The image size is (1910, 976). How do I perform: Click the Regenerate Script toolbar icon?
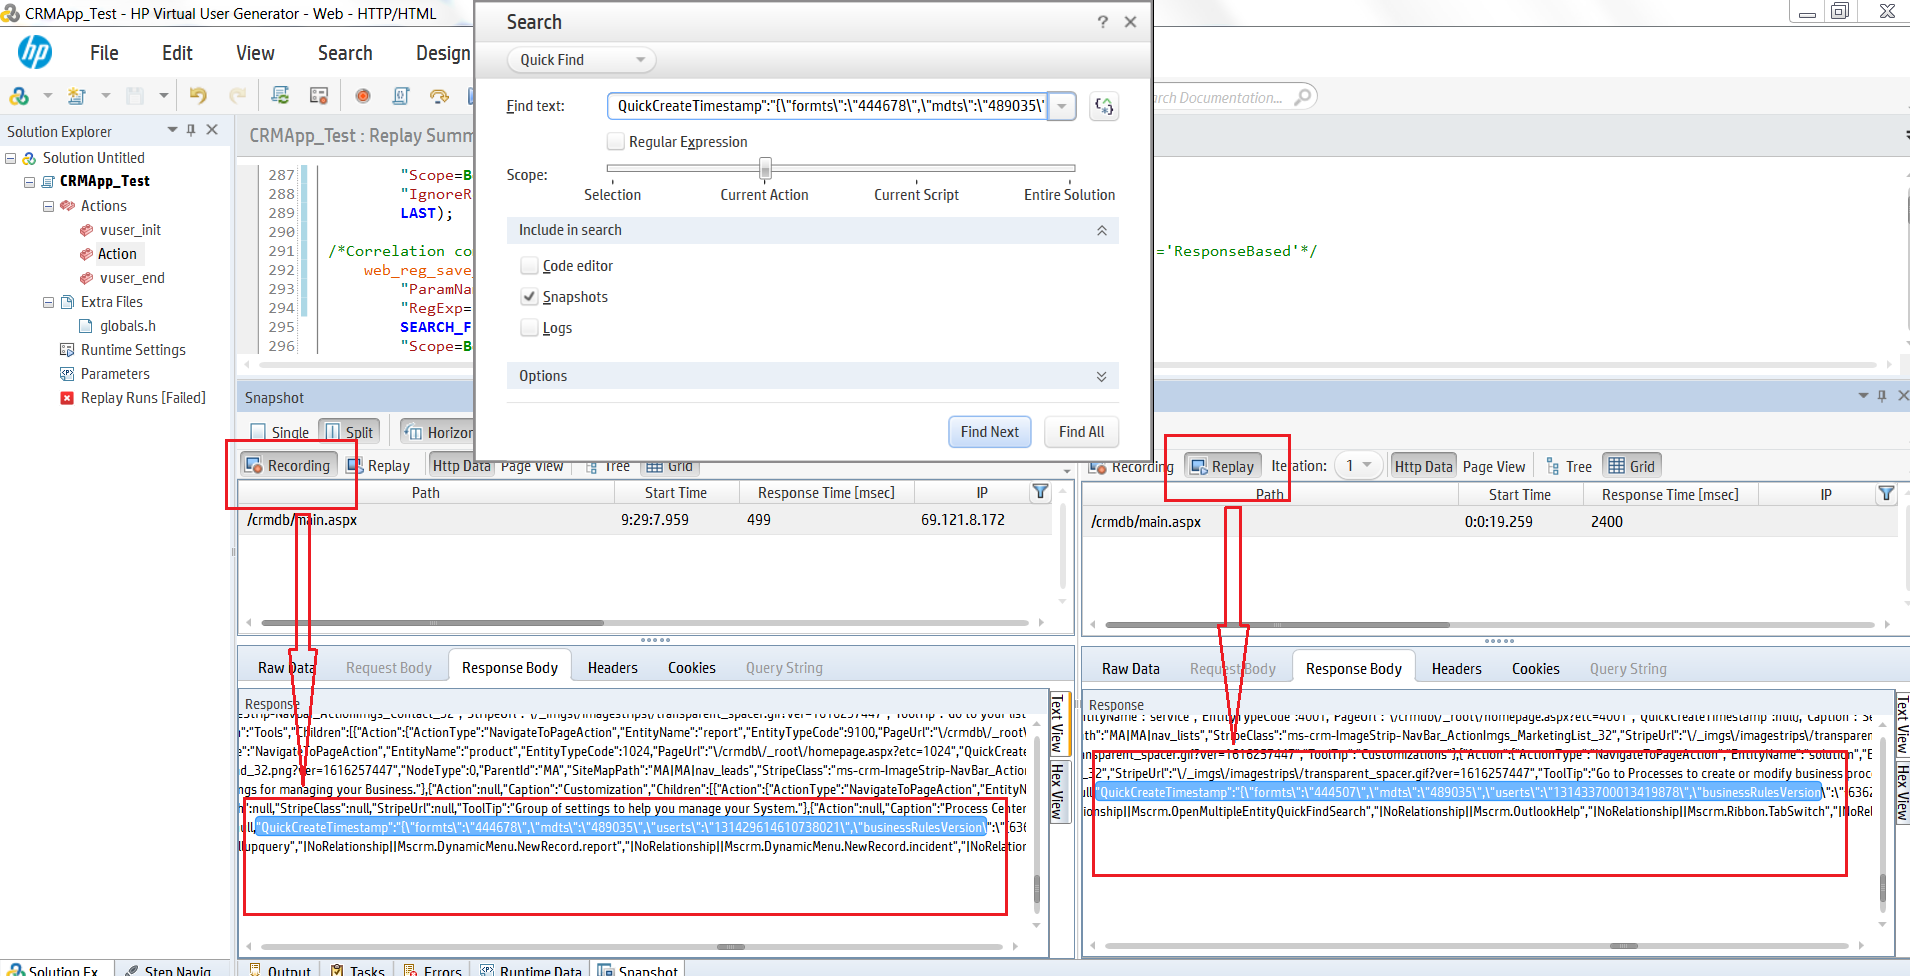280,96
